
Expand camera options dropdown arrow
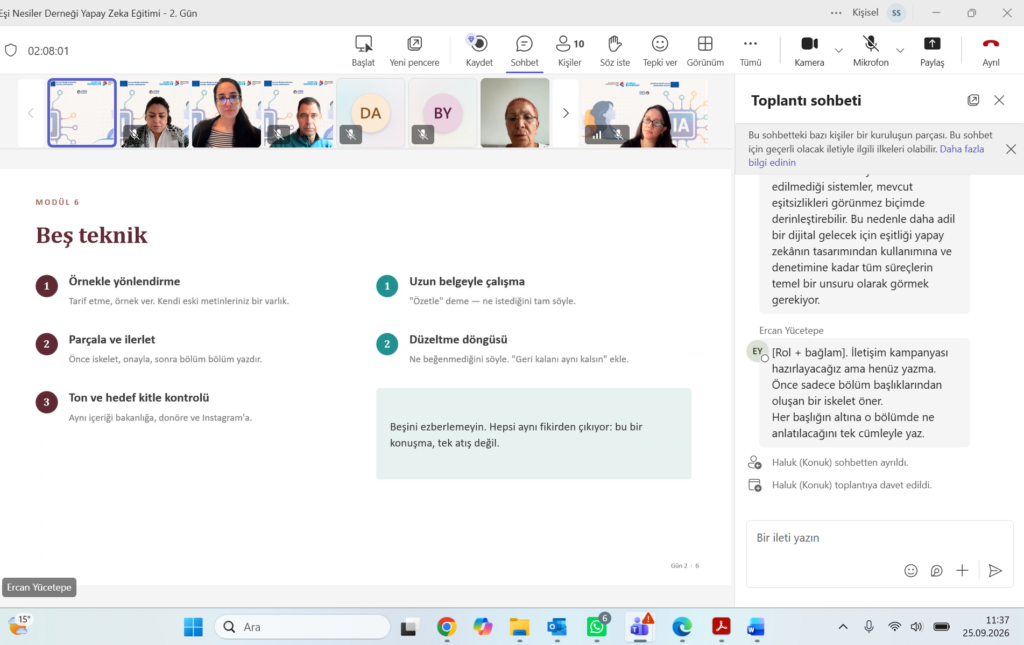click(839, 50)
